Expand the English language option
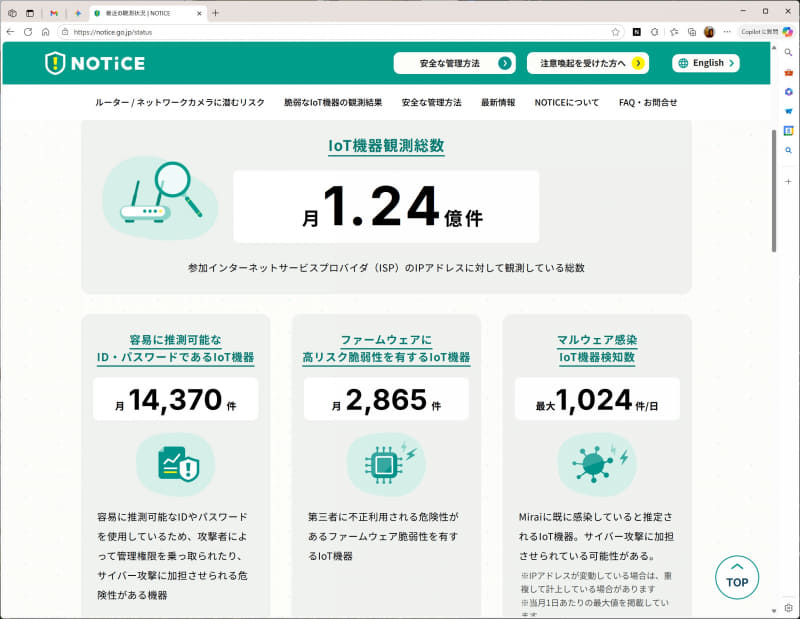The width and height of the screenshot is (800, 619). pos(705,63)
